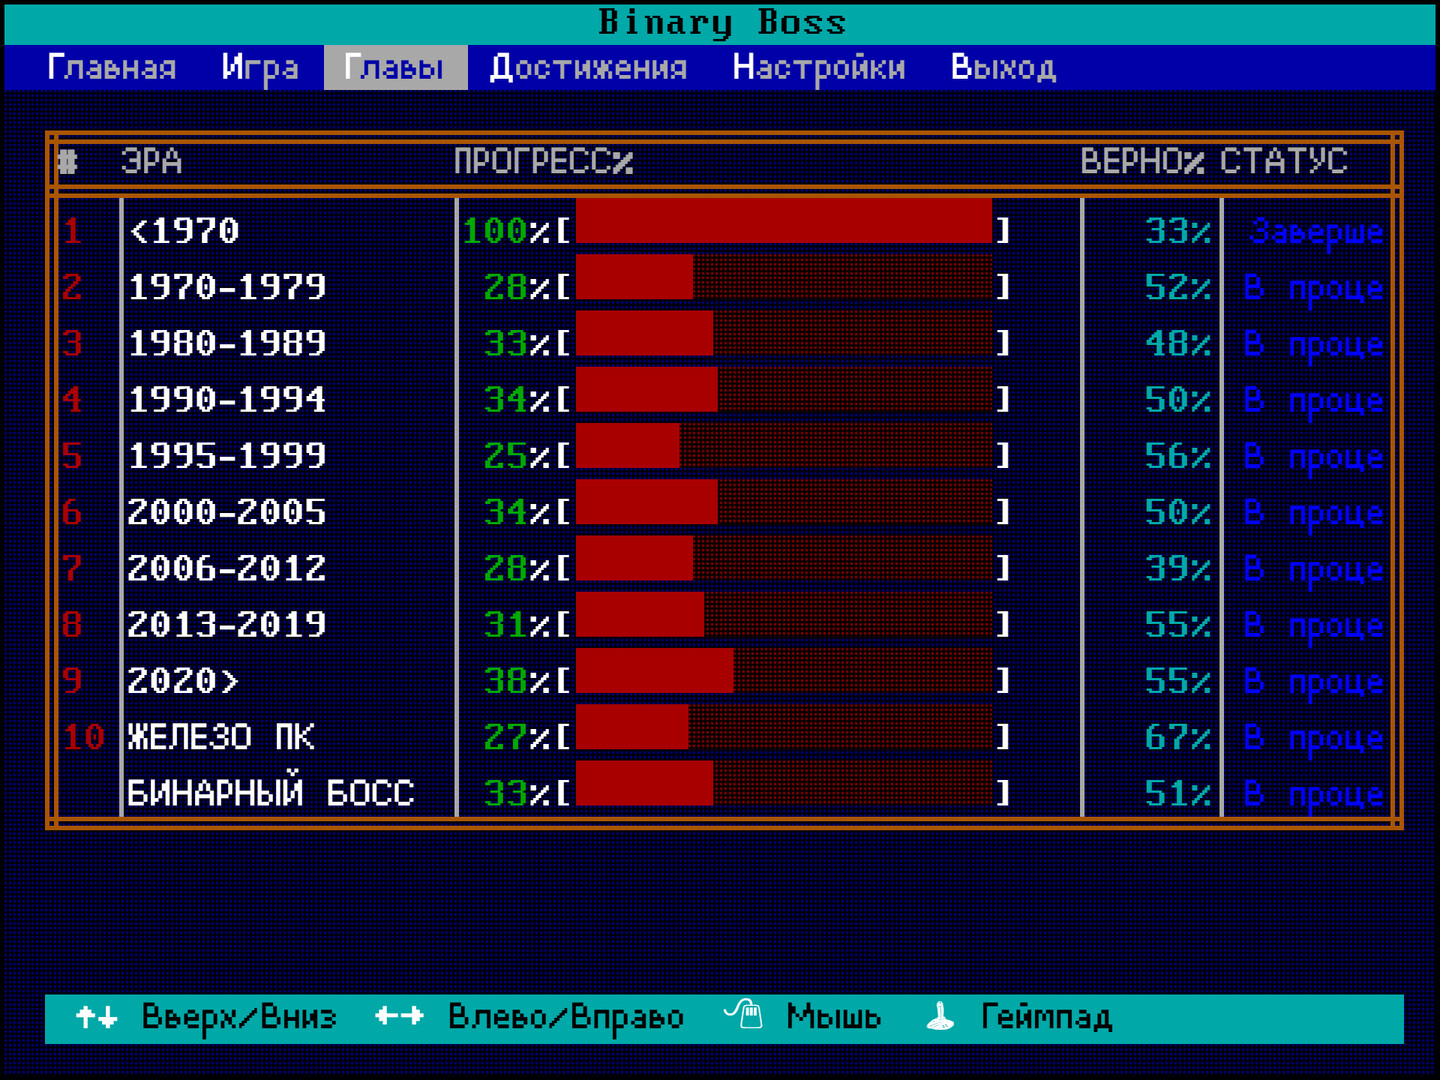Click the mouse icon in footer

tap(744, 1016)
